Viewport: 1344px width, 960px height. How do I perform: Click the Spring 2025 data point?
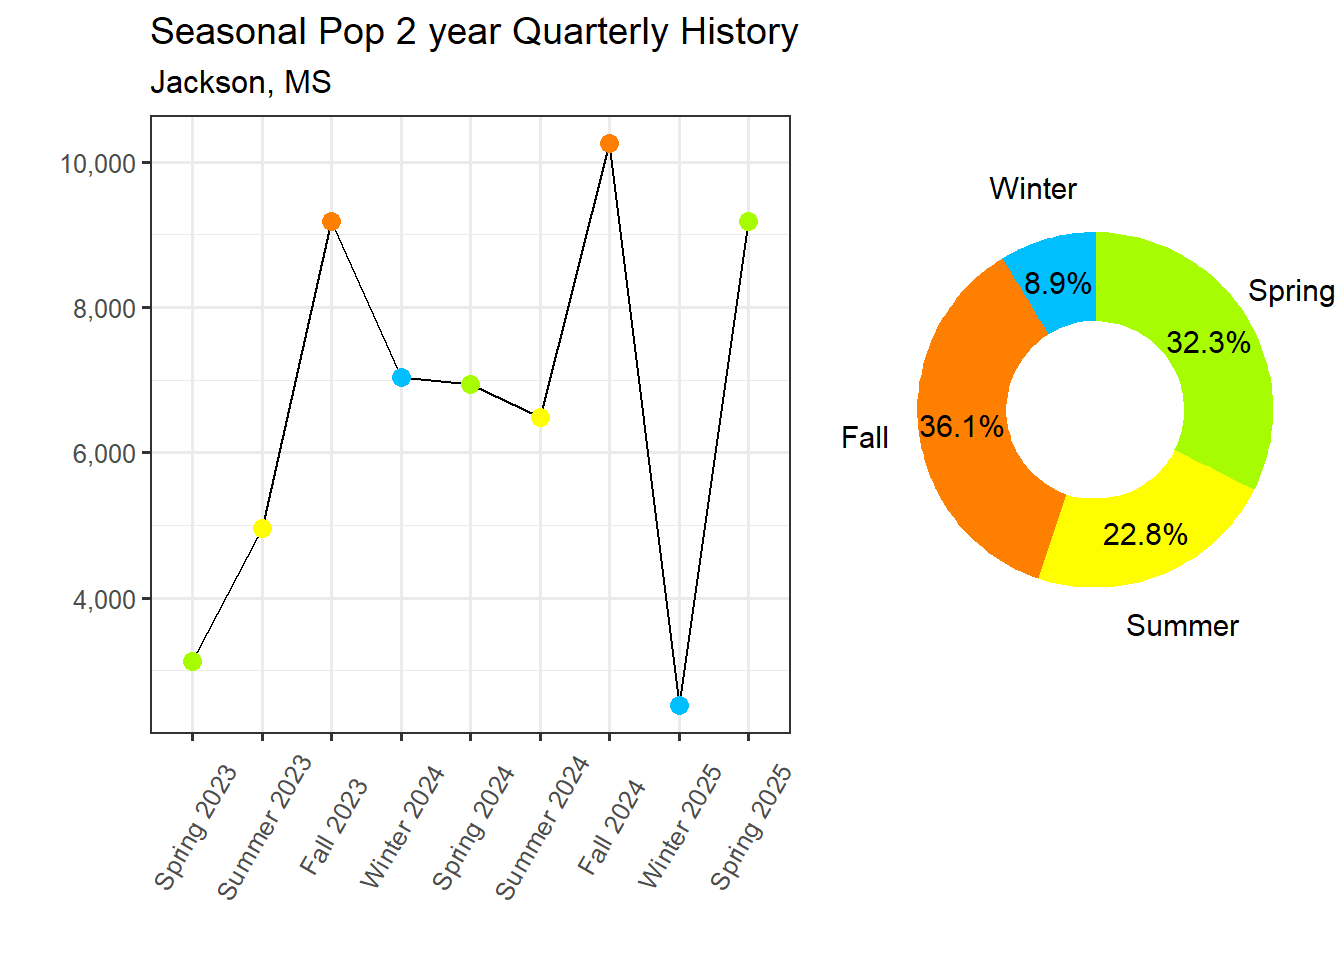coord(748,222)
